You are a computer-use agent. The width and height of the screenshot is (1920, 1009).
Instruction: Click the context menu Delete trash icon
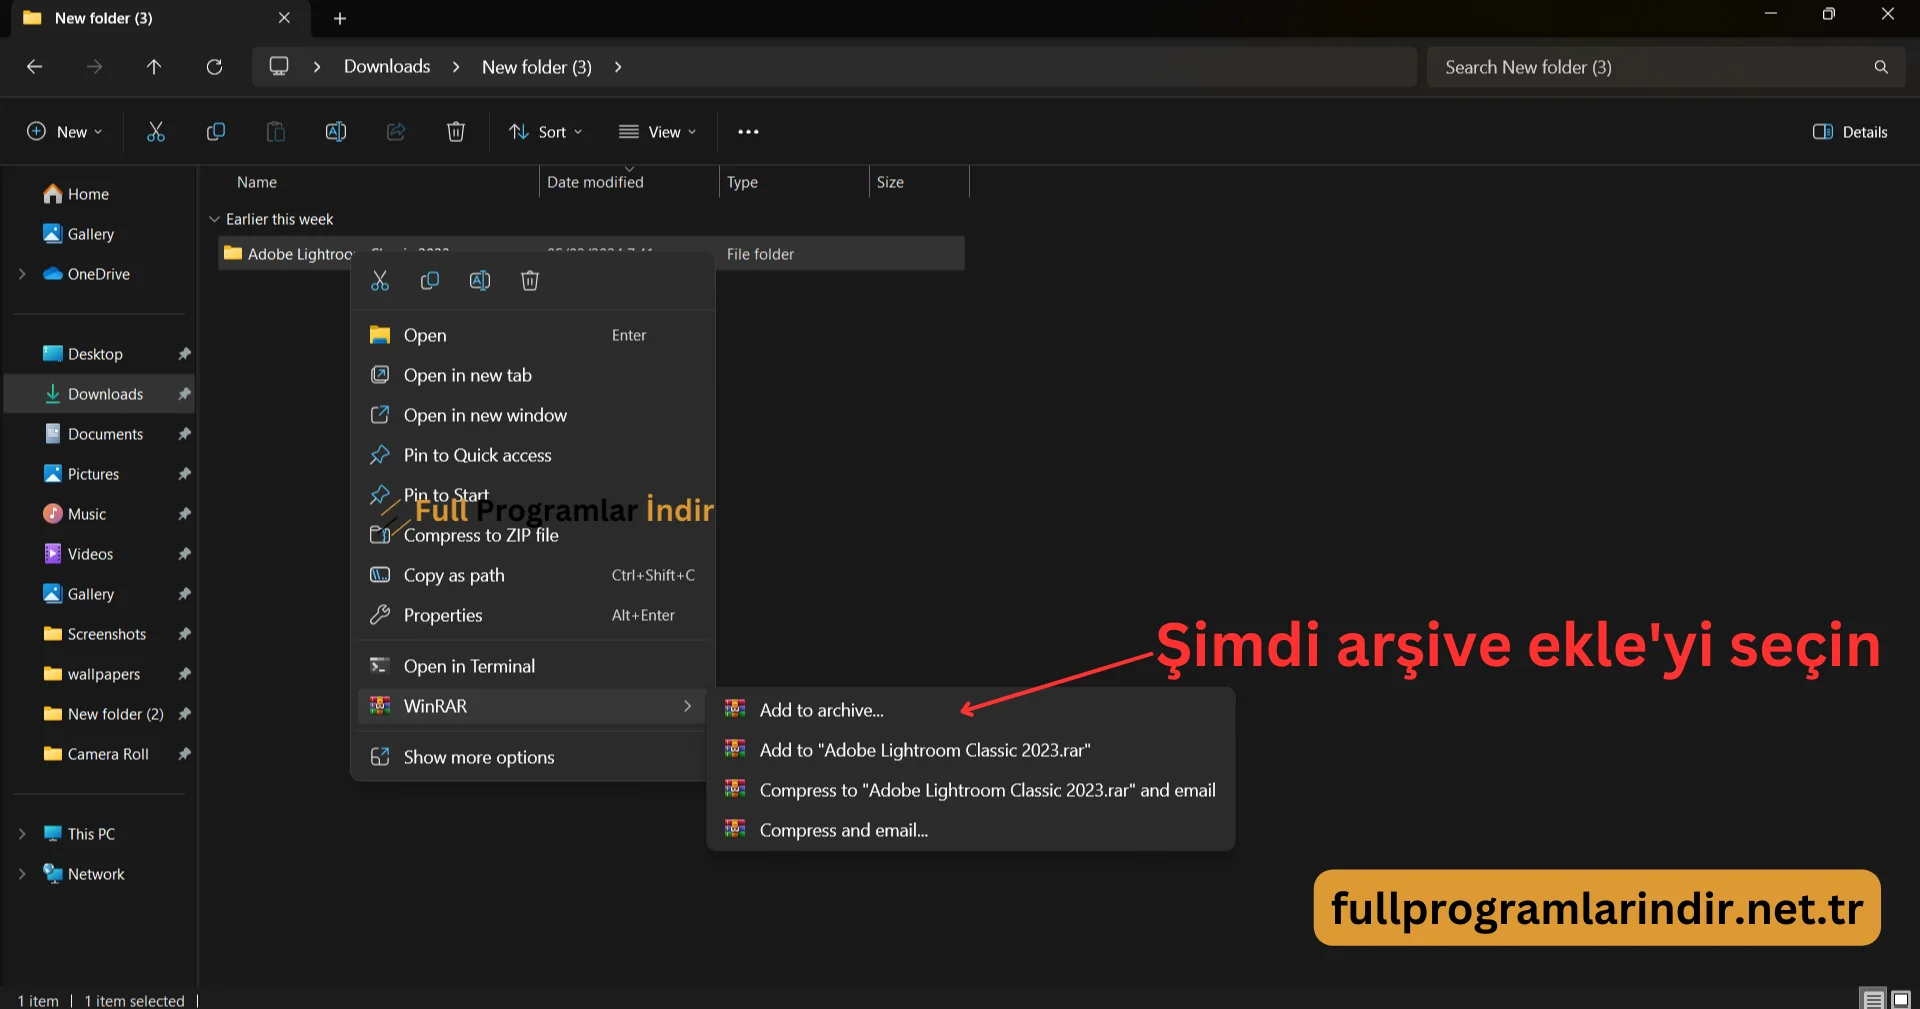530,281
